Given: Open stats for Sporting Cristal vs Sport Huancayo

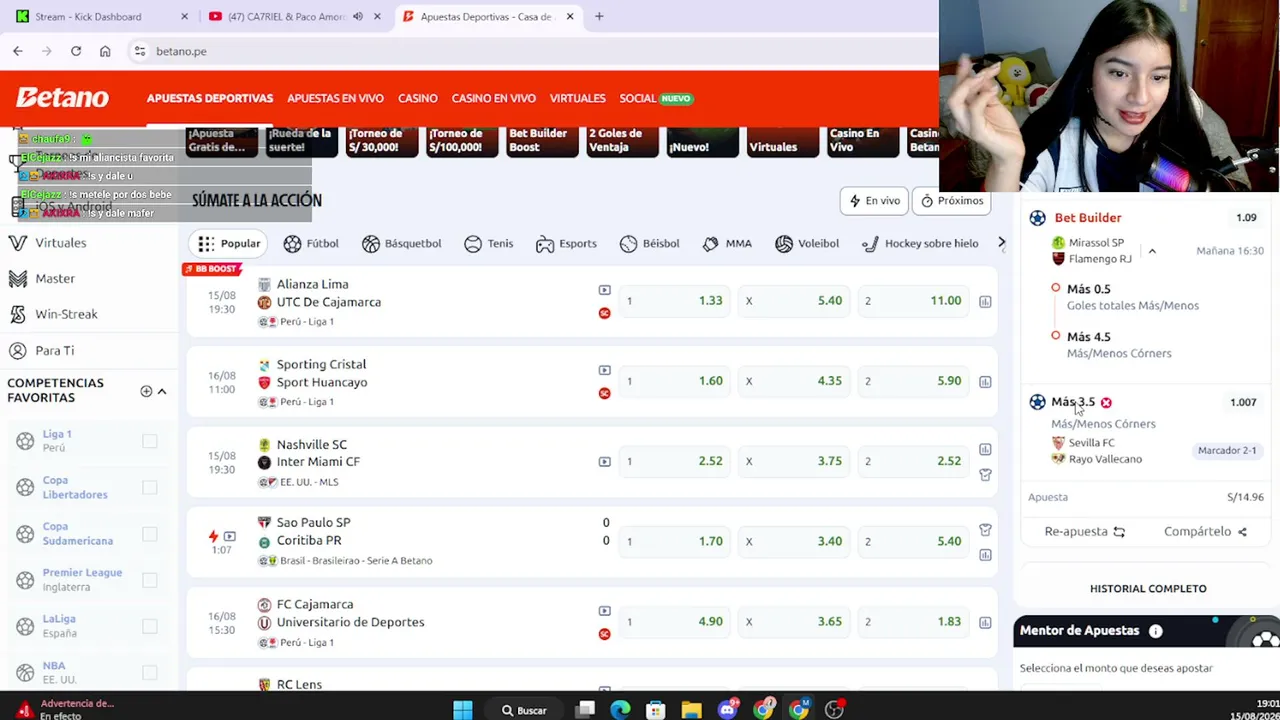Looking at the screenshot, I should [x=985, y=381].
